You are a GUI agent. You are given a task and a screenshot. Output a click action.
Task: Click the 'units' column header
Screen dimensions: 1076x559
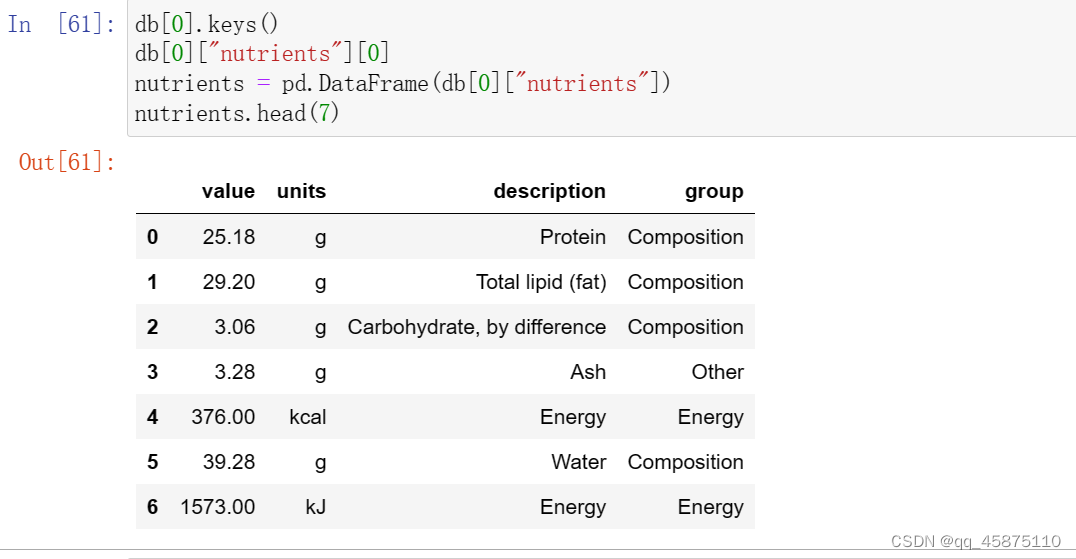[301, 191]
